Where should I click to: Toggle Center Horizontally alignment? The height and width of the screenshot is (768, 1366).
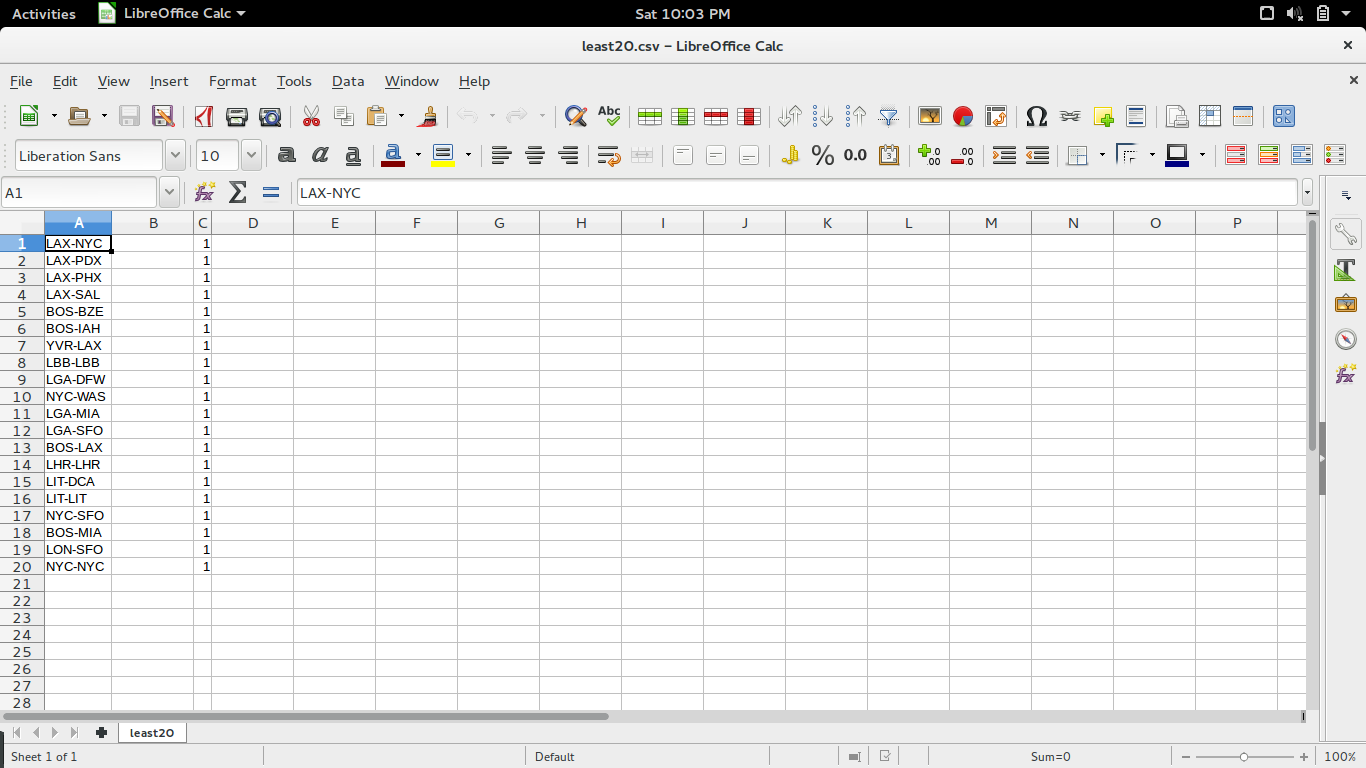[535, 155]
